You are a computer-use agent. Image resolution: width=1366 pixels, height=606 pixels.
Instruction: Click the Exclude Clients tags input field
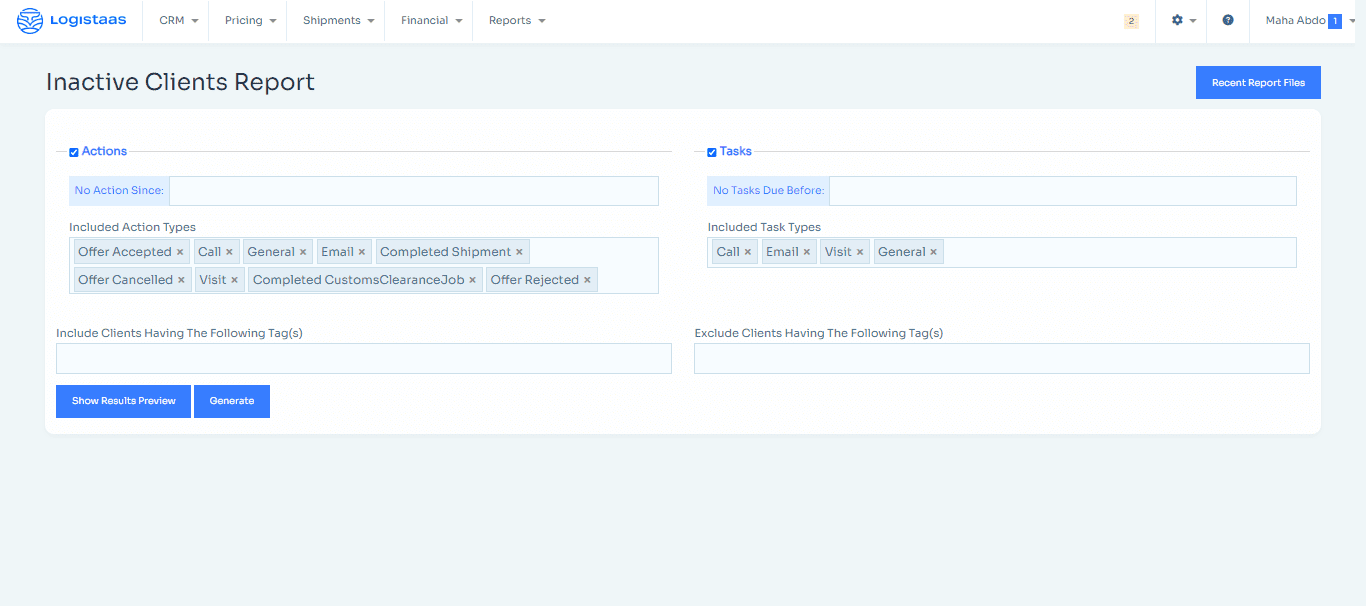1001,359
